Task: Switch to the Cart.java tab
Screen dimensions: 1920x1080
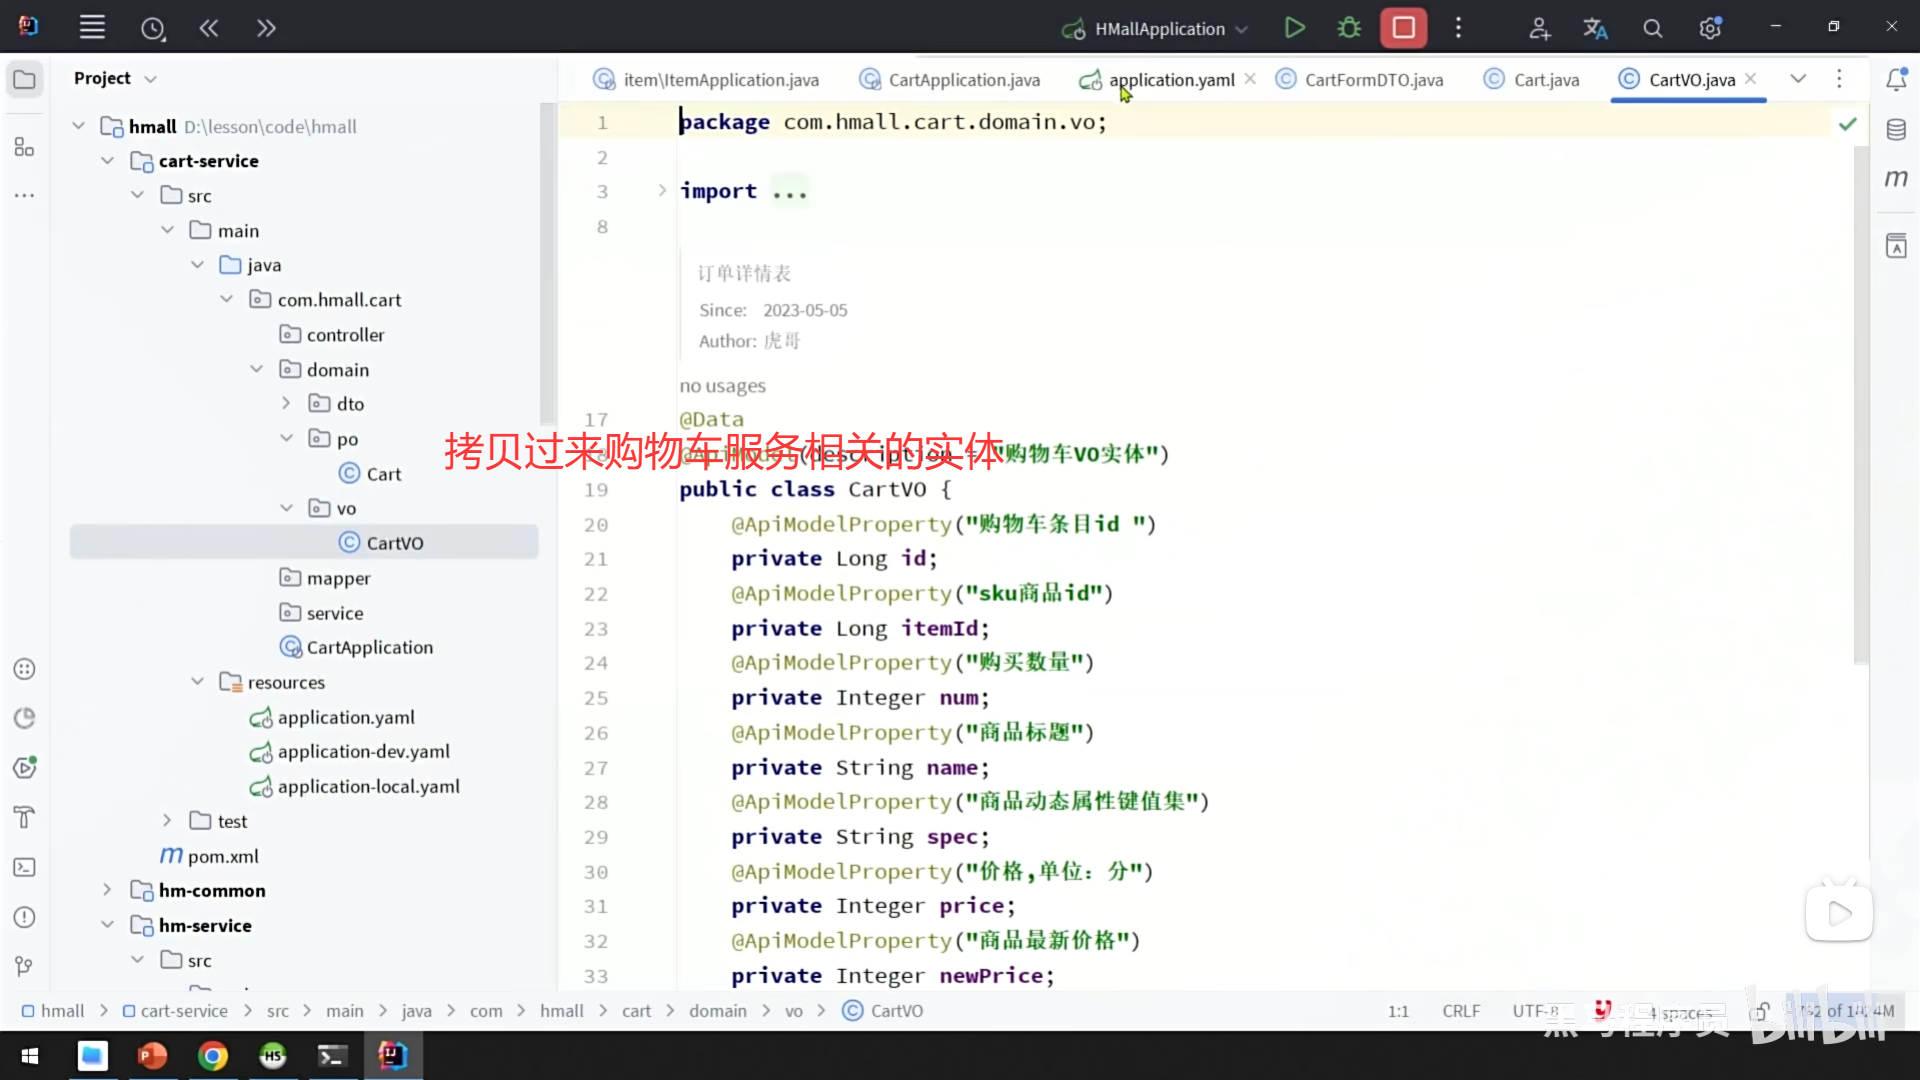Action: 1545,80
